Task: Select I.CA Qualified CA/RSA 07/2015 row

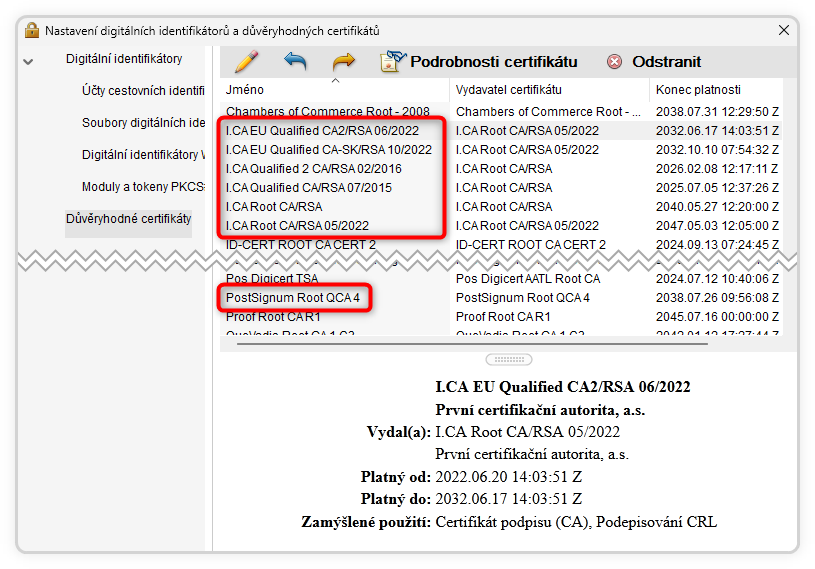Action: point(502,188)
